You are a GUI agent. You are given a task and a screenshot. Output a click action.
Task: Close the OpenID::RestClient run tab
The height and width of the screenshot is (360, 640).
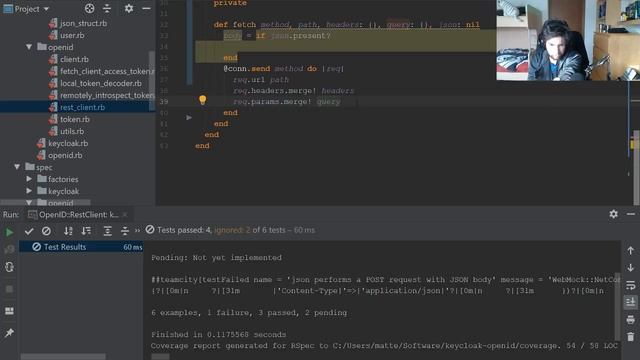click(x=125, y=214)
